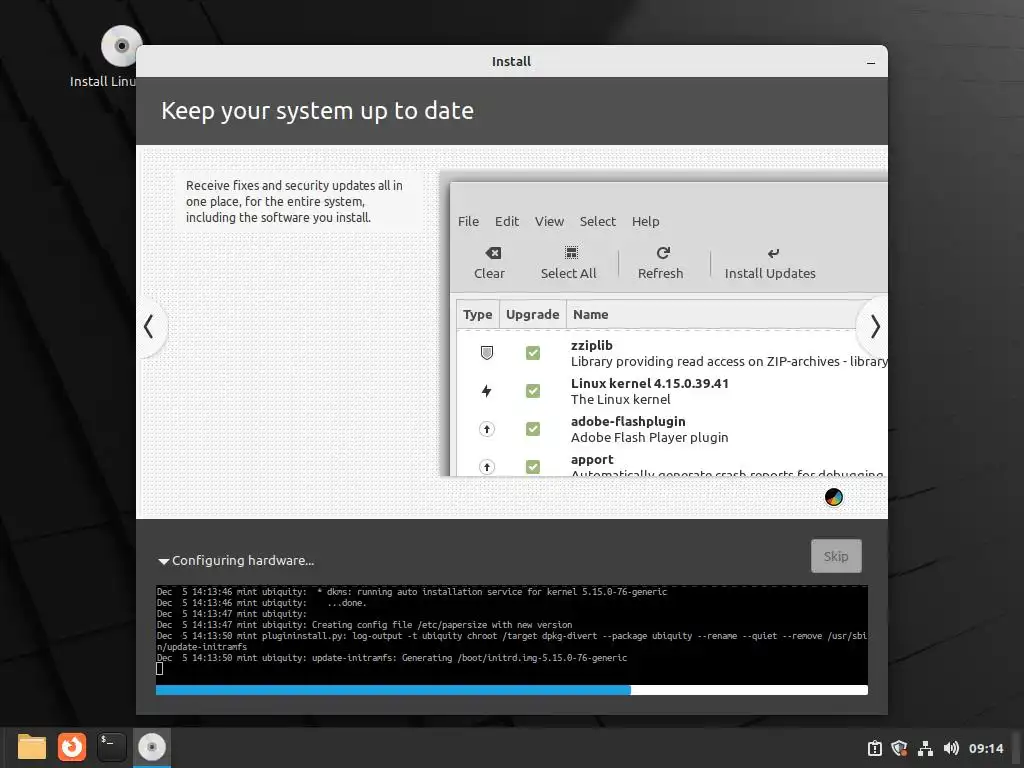Click 'The Linux kernel' description text
The image size is (1024, 768).
[x=620, y=400]
